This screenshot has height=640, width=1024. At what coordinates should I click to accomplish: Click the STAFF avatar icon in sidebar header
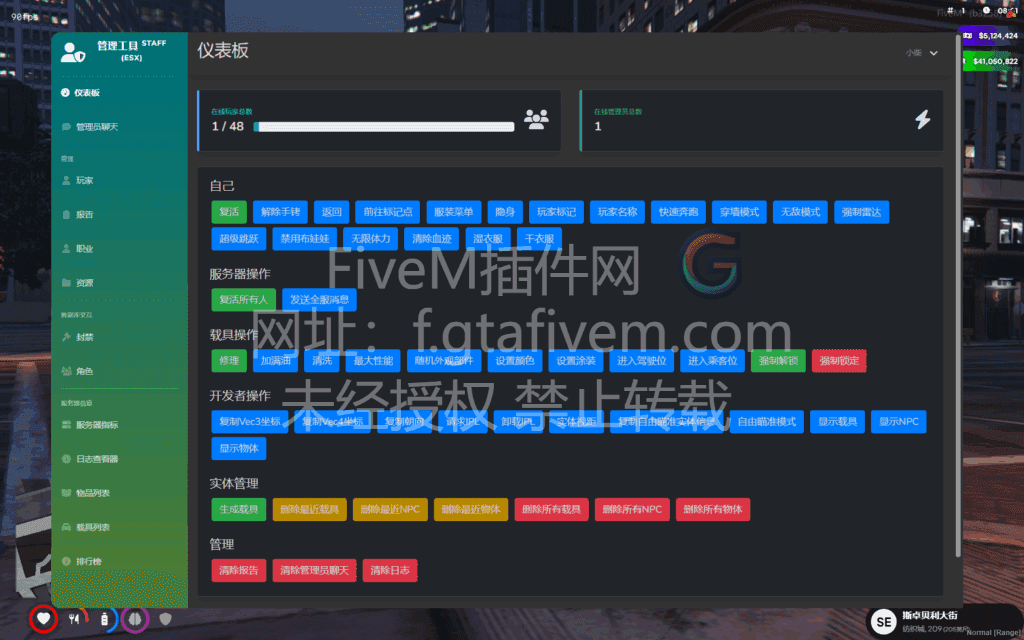pyautogui.click(x=73, y=51)
